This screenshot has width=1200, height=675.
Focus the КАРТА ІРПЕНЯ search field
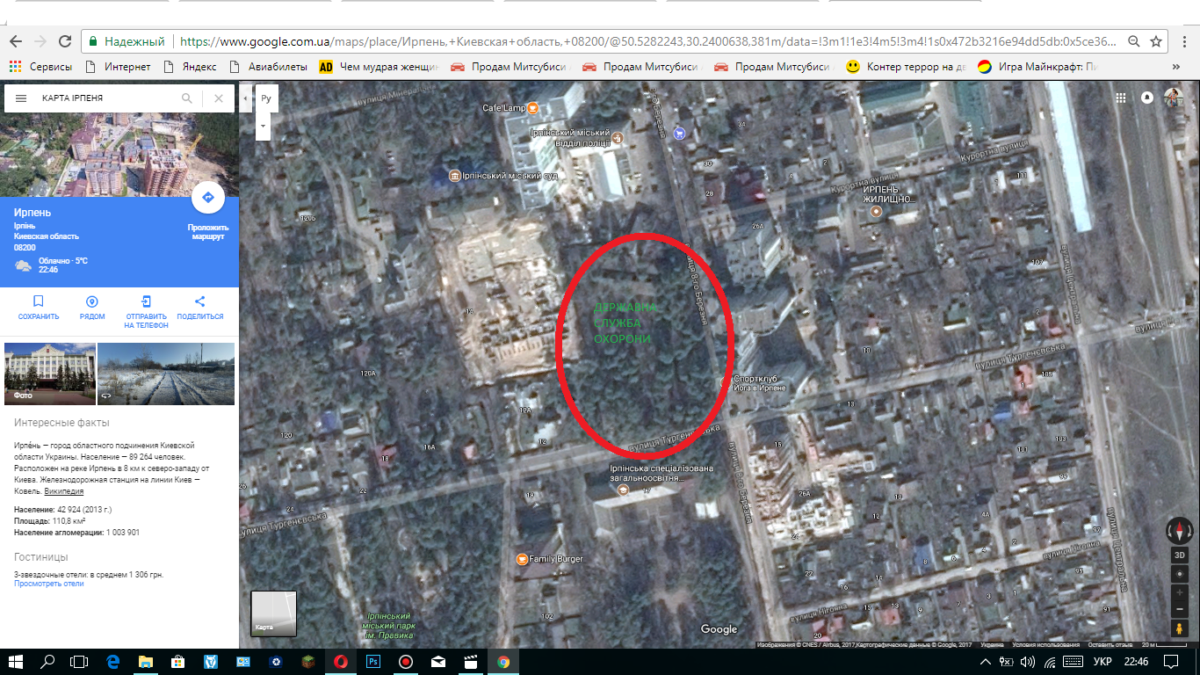tap(106, 99)
